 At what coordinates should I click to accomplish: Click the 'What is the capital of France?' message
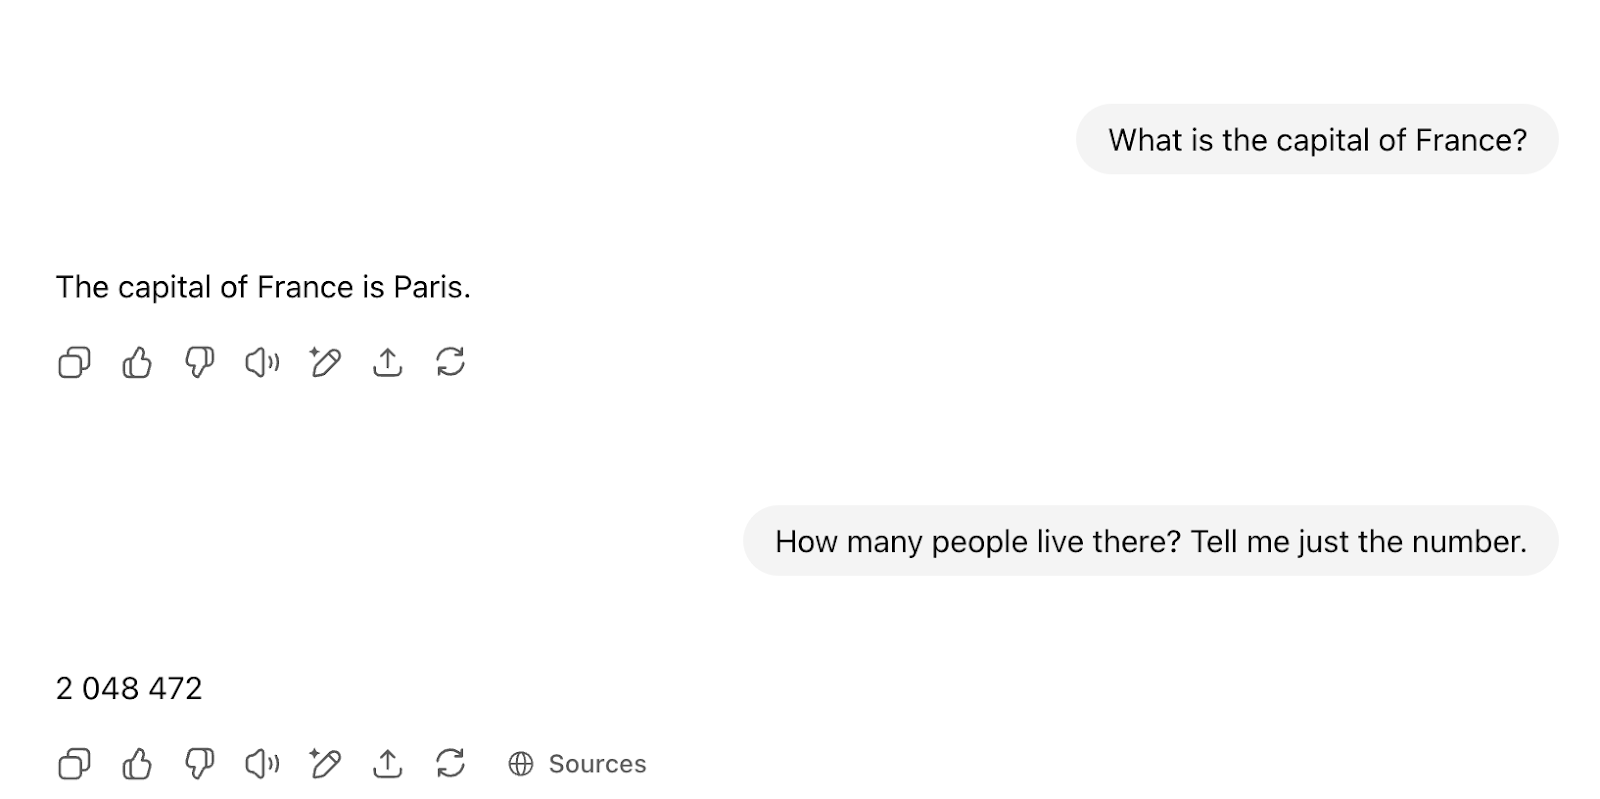(1317, 140)
